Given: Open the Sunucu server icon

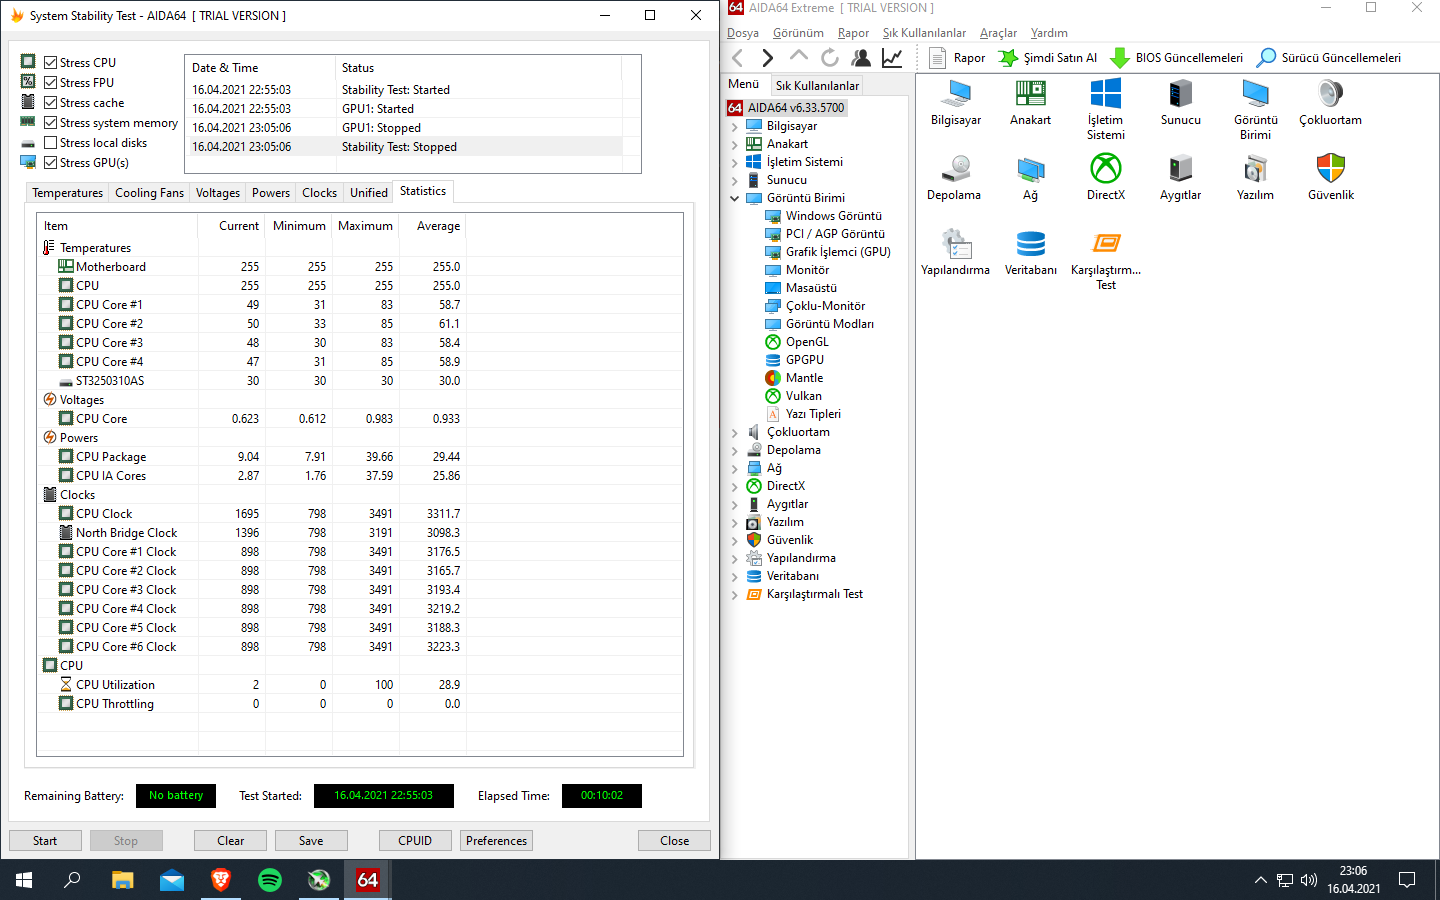Looking at the screenshot, I should tap(1181, 102).
